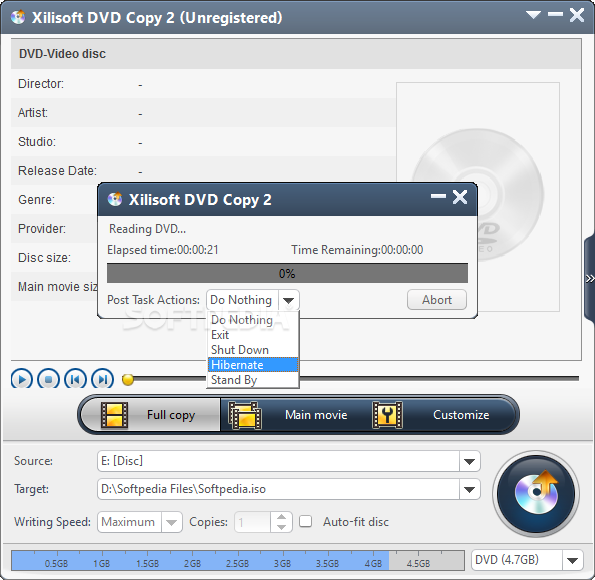Open DVD (4.7GB) disc type dropdown
595x580 pixels.
point(572,560)
